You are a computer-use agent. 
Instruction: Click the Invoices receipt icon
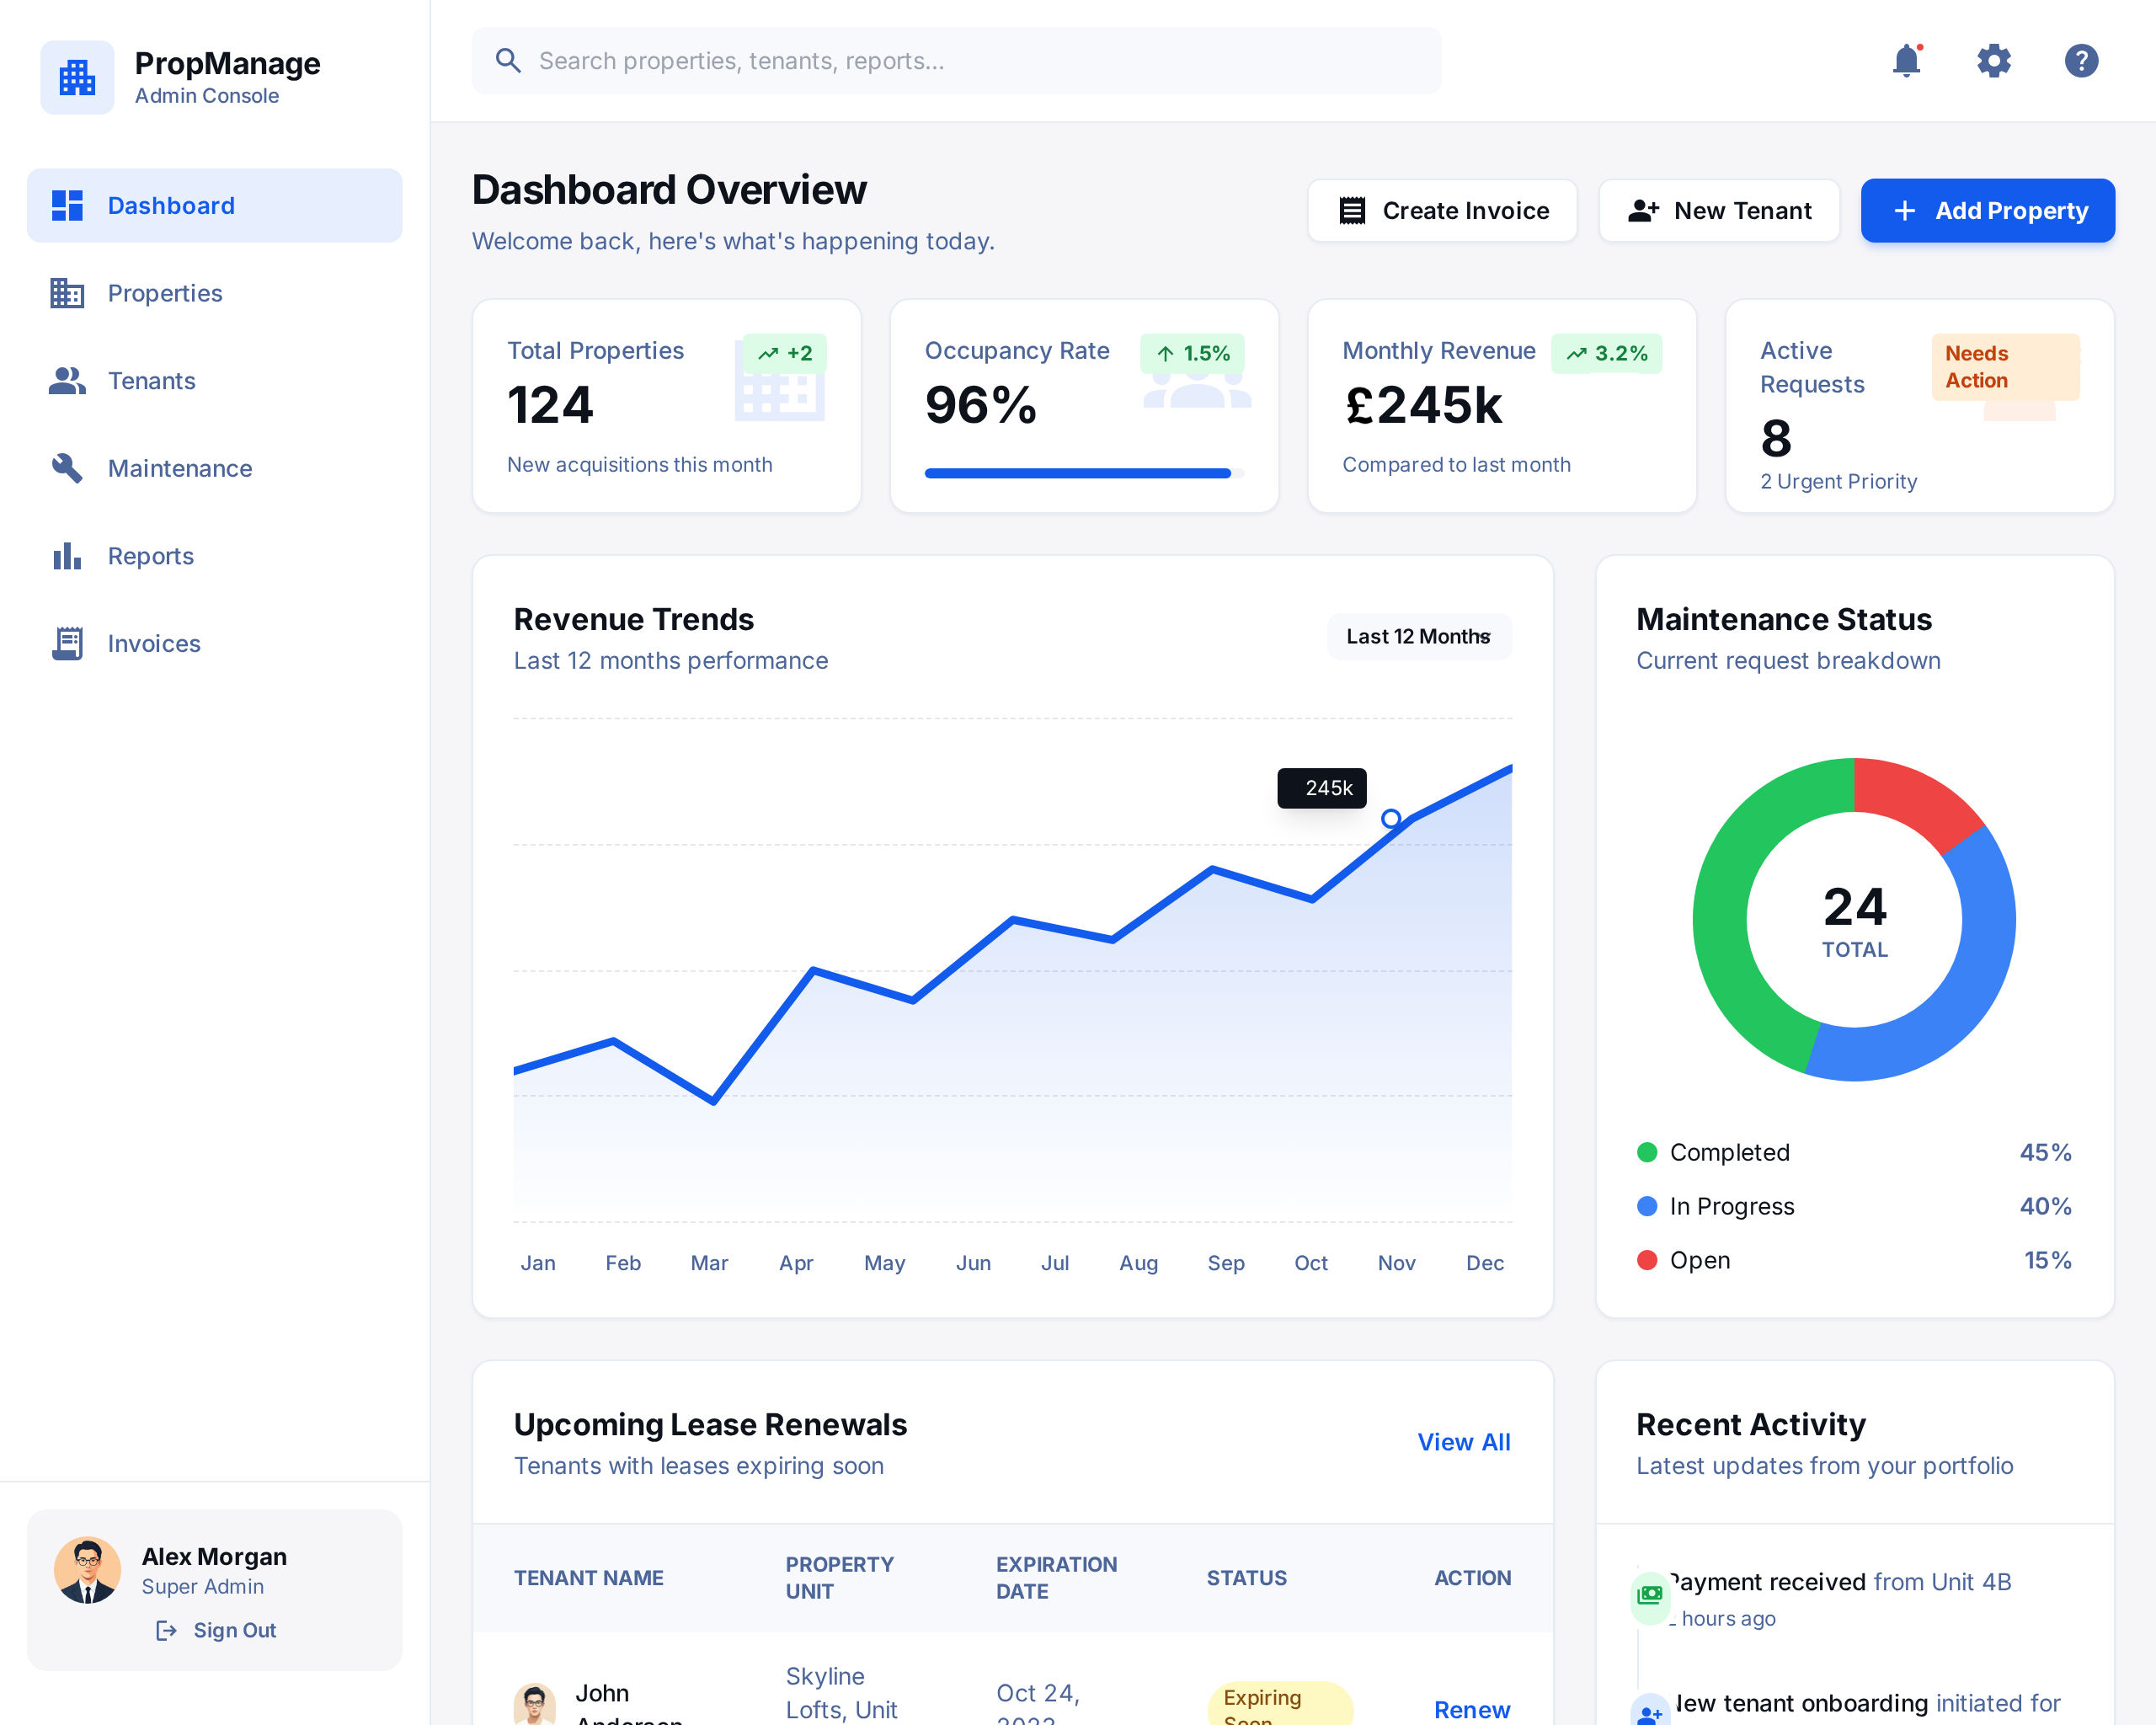[x=66, y=643]
